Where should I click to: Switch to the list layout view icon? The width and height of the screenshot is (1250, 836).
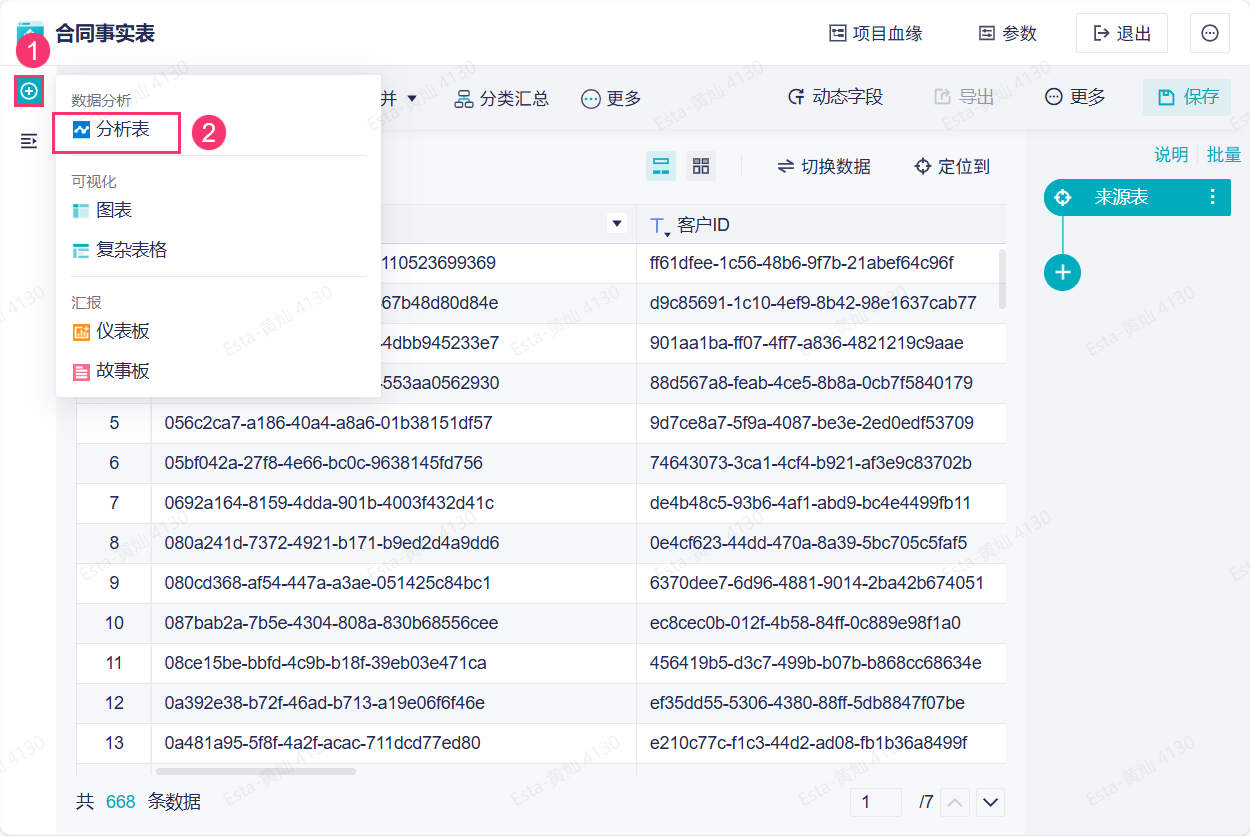[x=661, y=166]
